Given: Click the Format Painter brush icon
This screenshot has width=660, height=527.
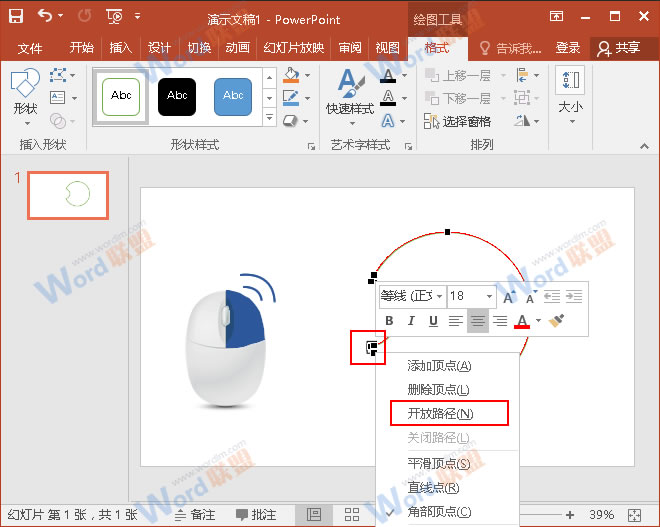Looking at the screenshot, I should click(558, 321).
